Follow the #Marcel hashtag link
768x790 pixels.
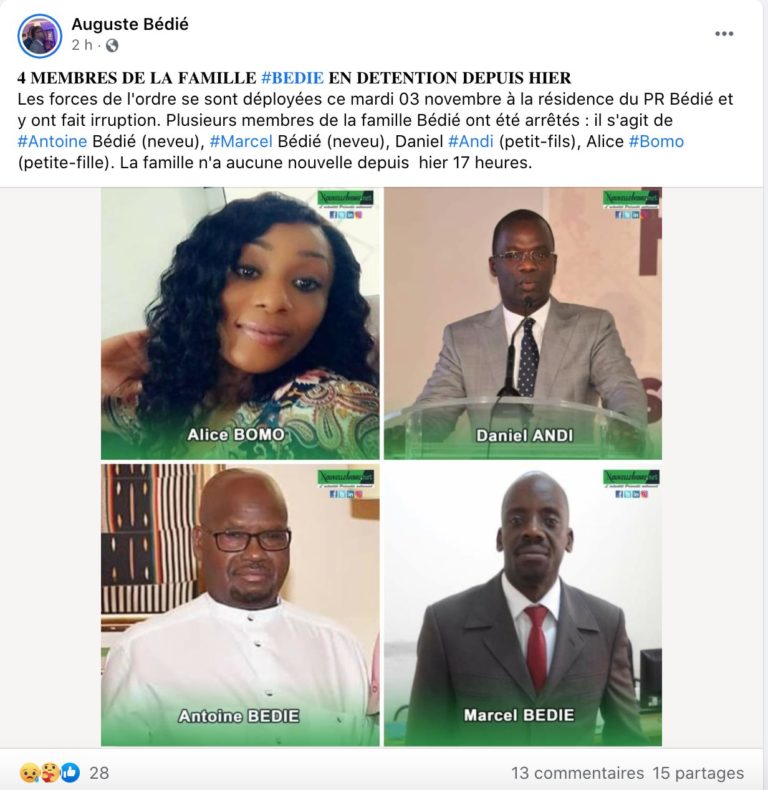pyautogui.click(x=241, y=142)
